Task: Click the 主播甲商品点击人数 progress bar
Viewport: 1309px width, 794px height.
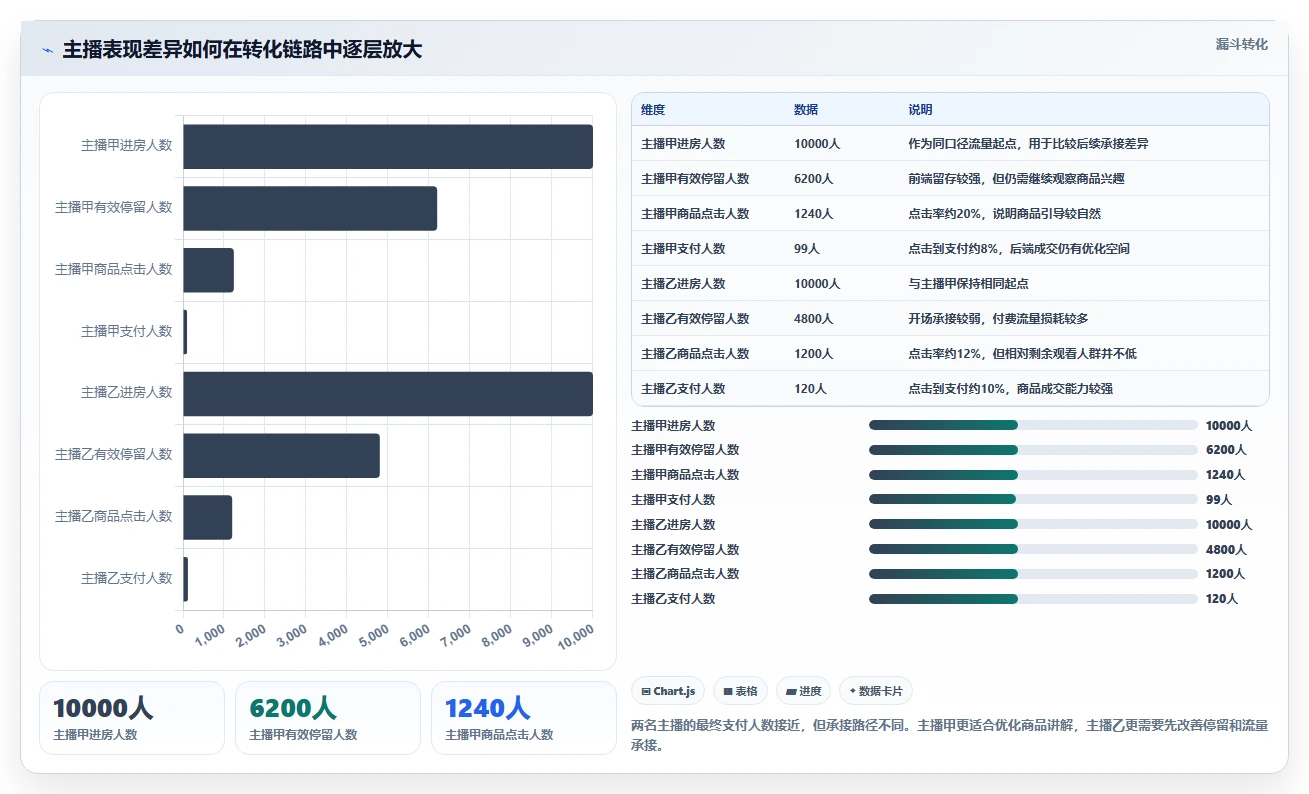Action: [1033, 475]
